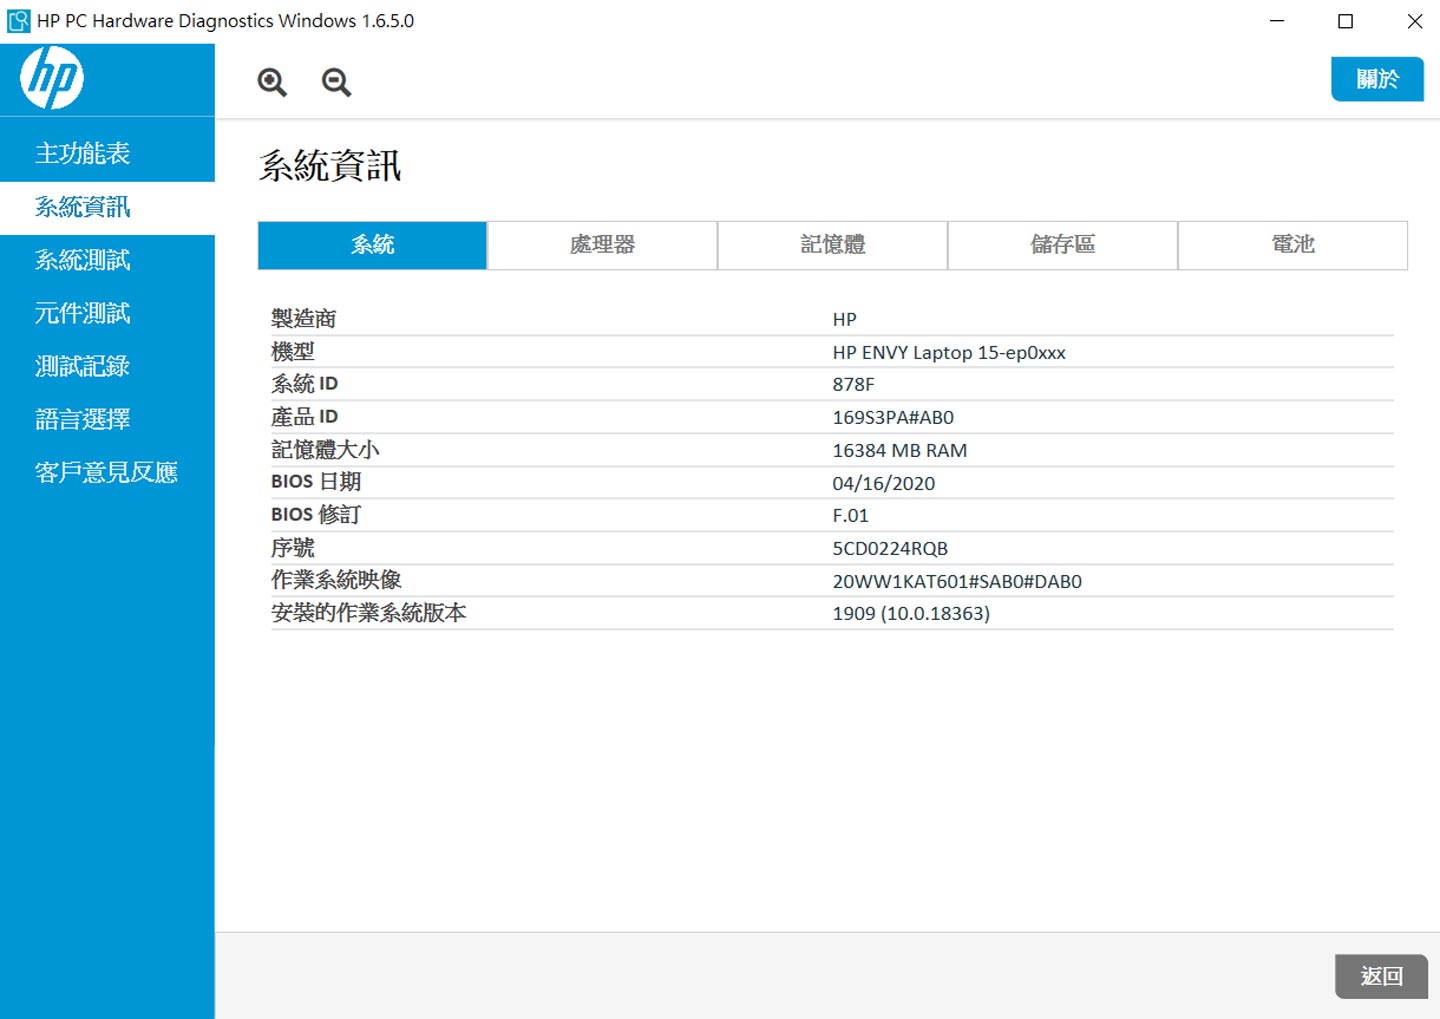The height and width of the screenshot is (1019, 1440).
Task: Click the BIOS 日期 row label
Action: point(316,482)
